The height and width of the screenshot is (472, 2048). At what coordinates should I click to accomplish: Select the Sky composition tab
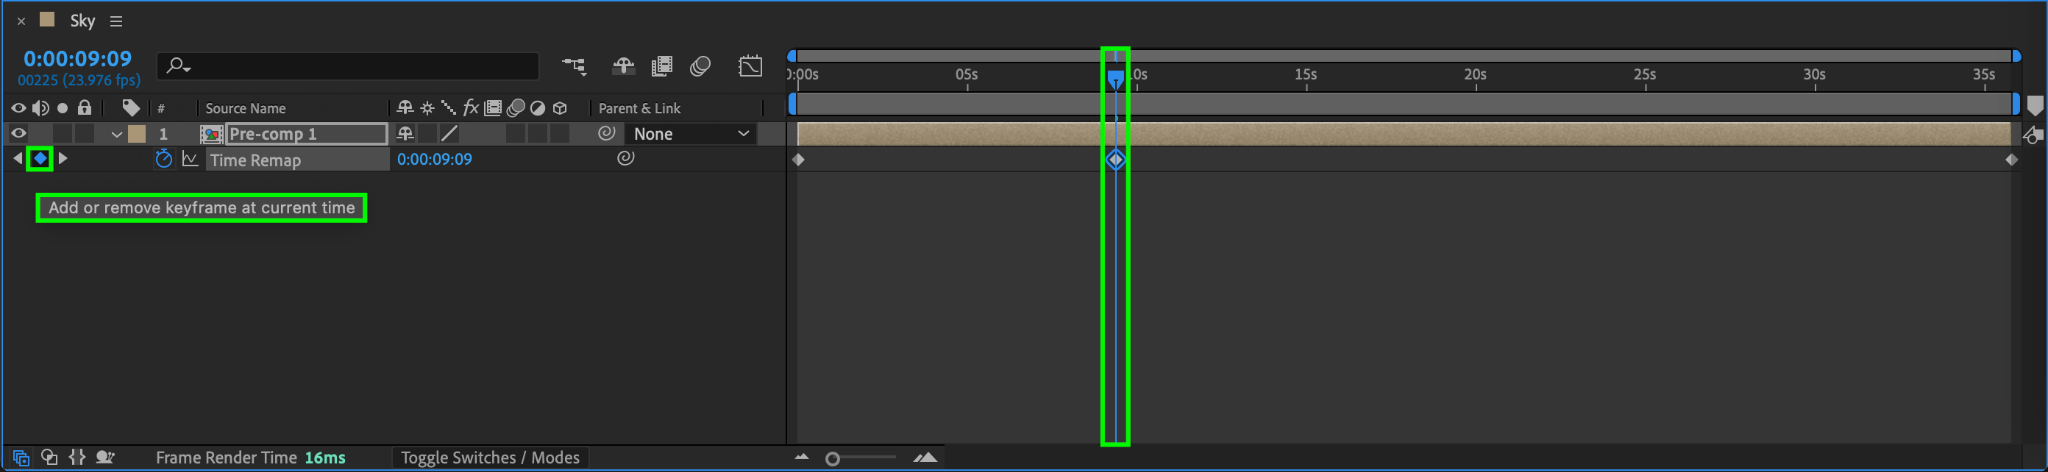(x=82, y=20)
